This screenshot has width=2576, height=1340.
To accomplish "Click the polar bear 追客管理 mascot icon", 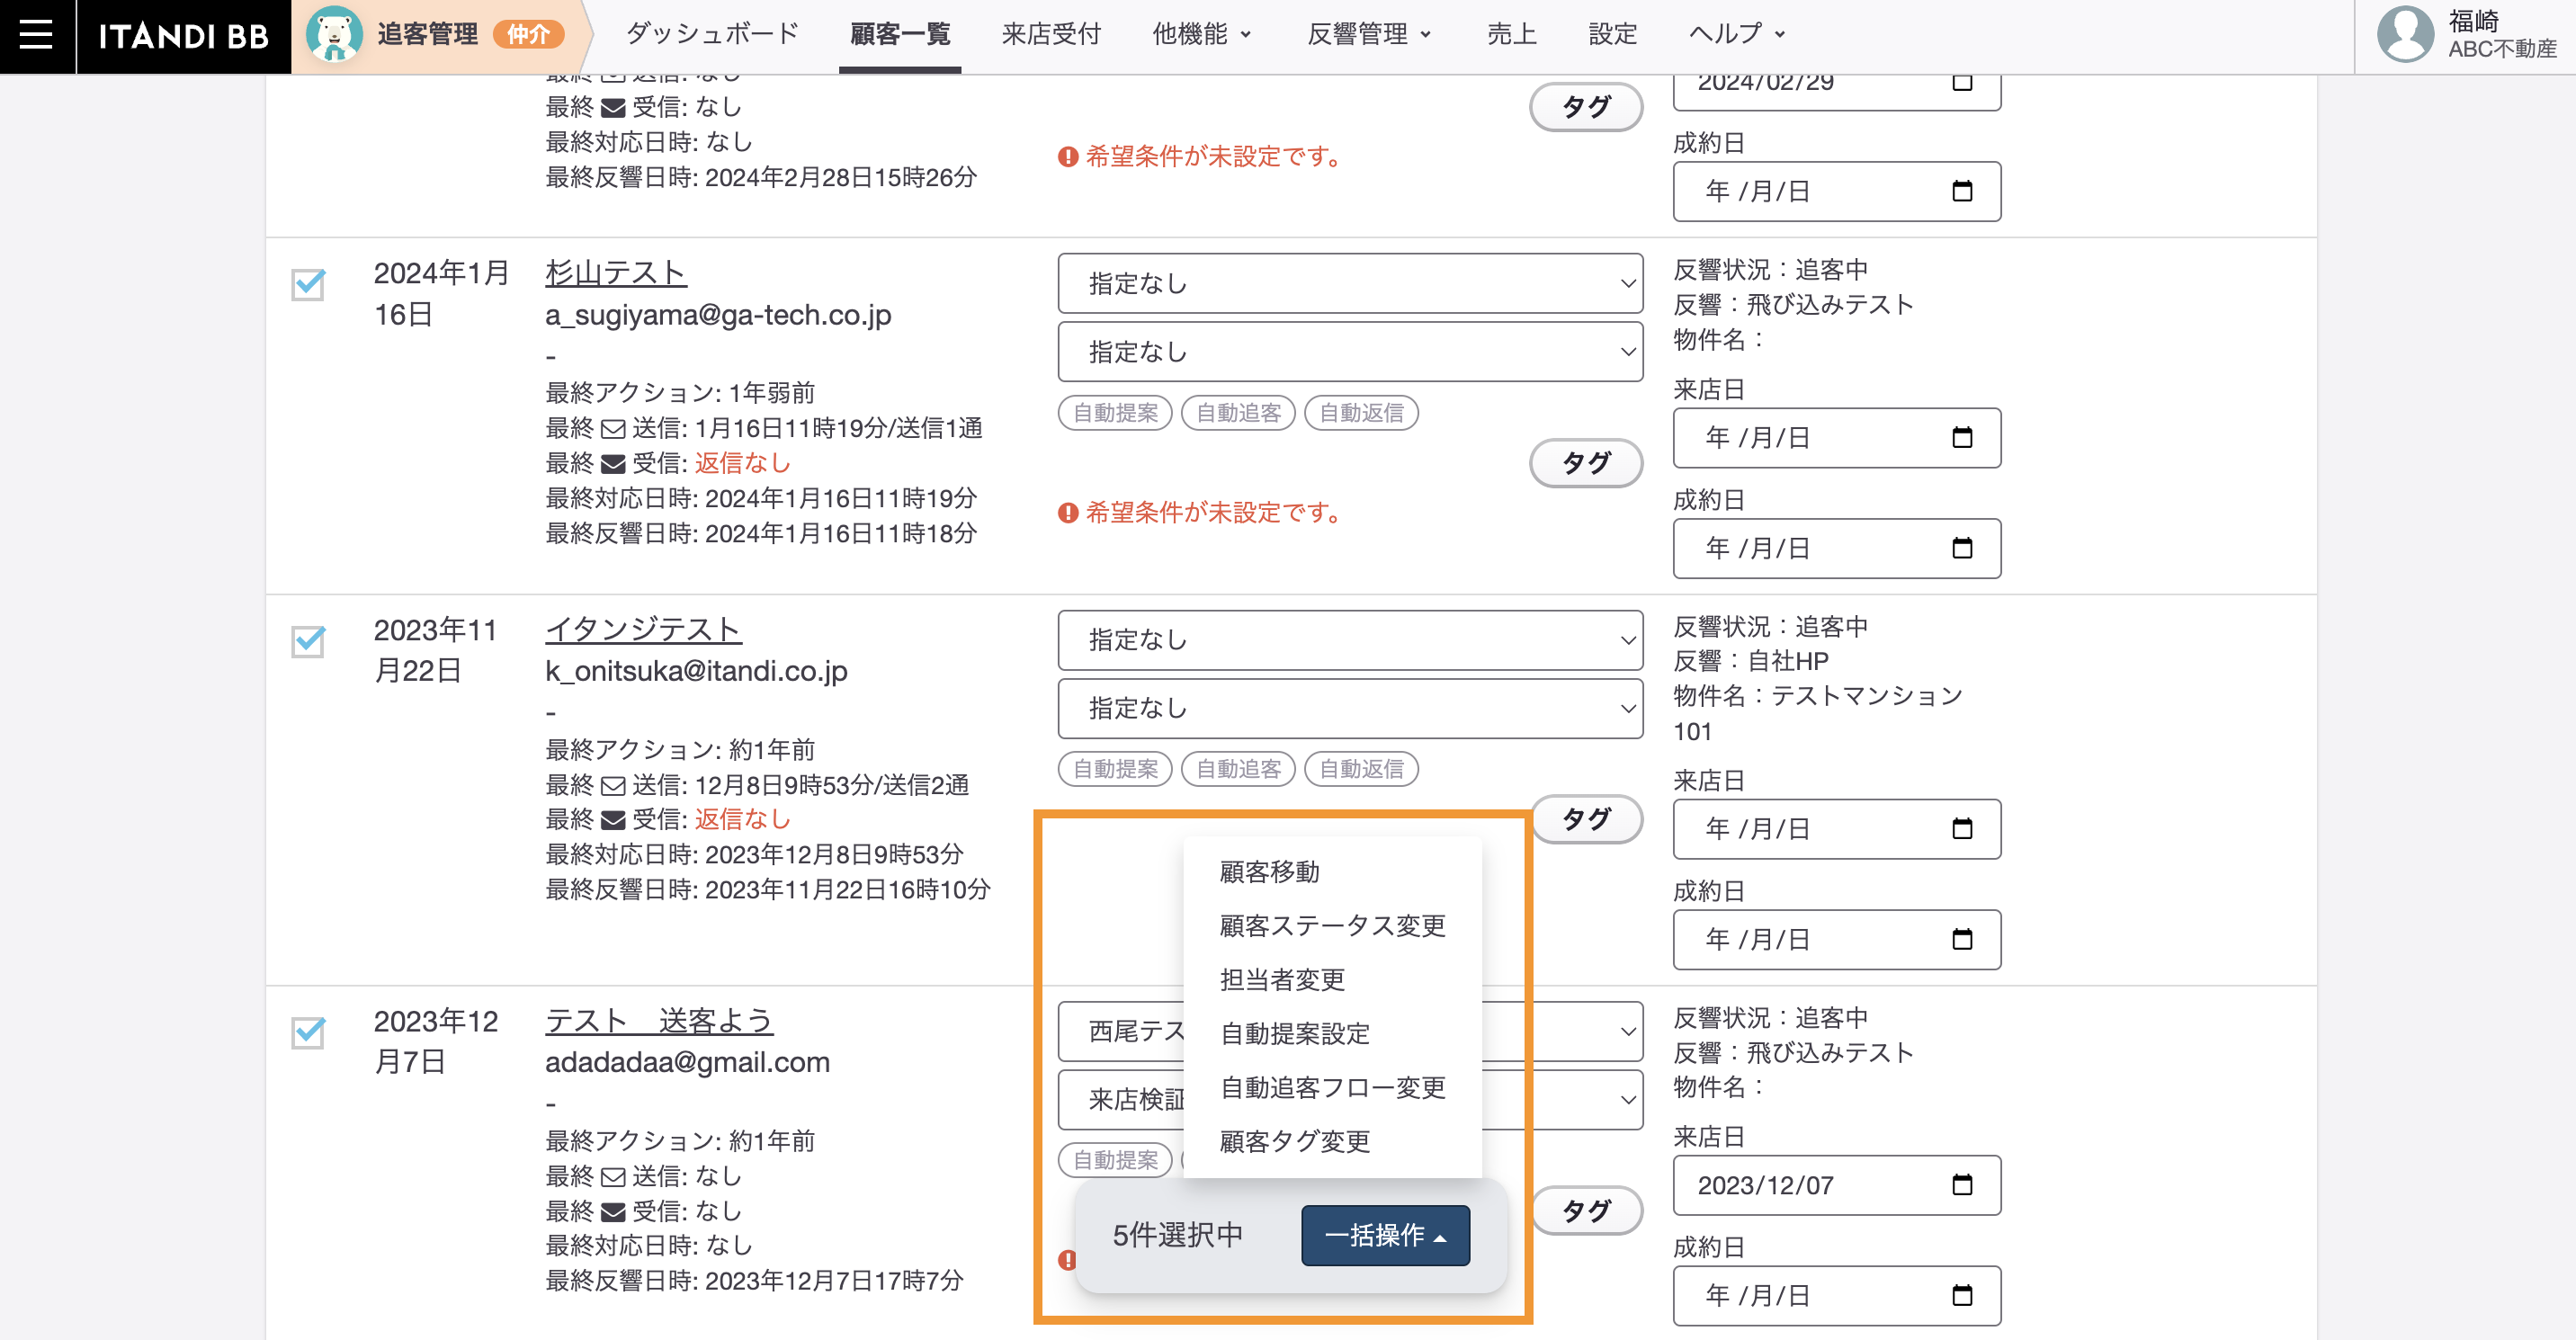I will click(x=335, y=35).
